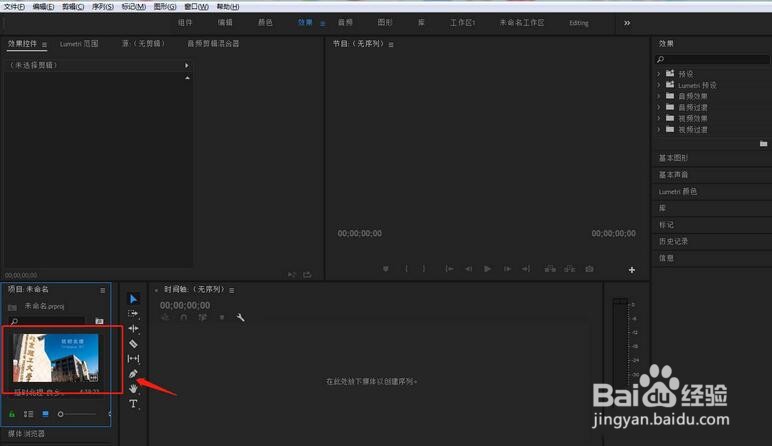The image size is (772, 446).
Task: Expand the 预设 effects folder
Action: [x=659, y=74]
